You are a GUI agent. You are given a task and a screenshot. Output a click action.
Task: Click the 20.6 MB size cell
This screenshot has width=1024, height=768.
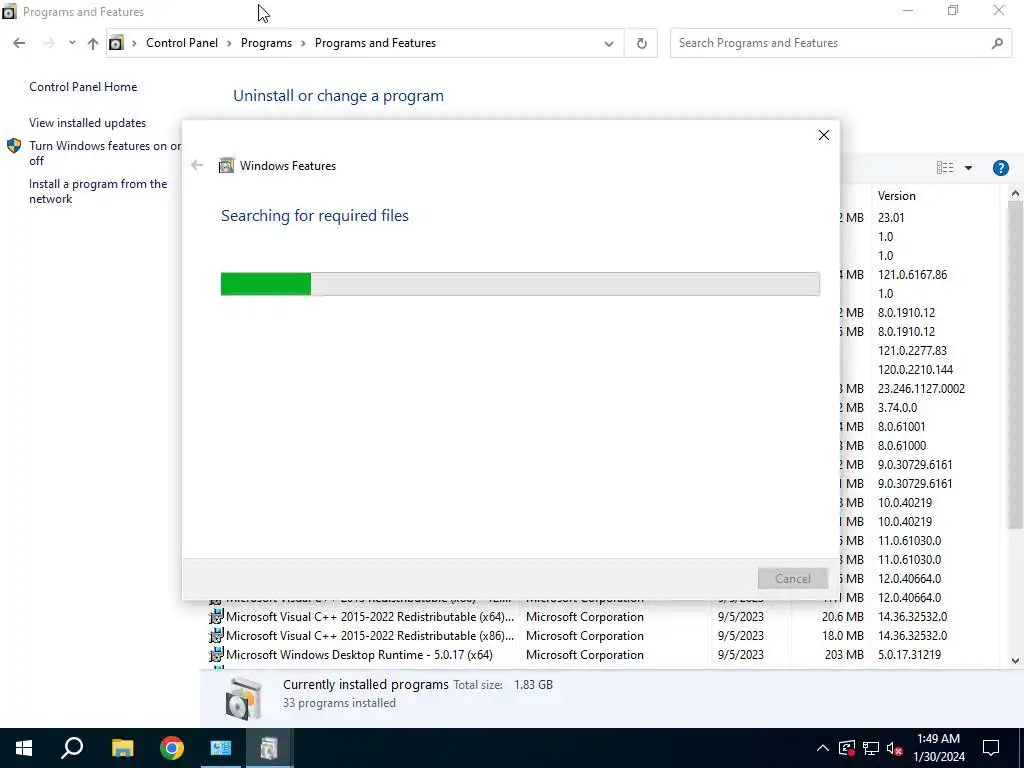coord(842,616)
